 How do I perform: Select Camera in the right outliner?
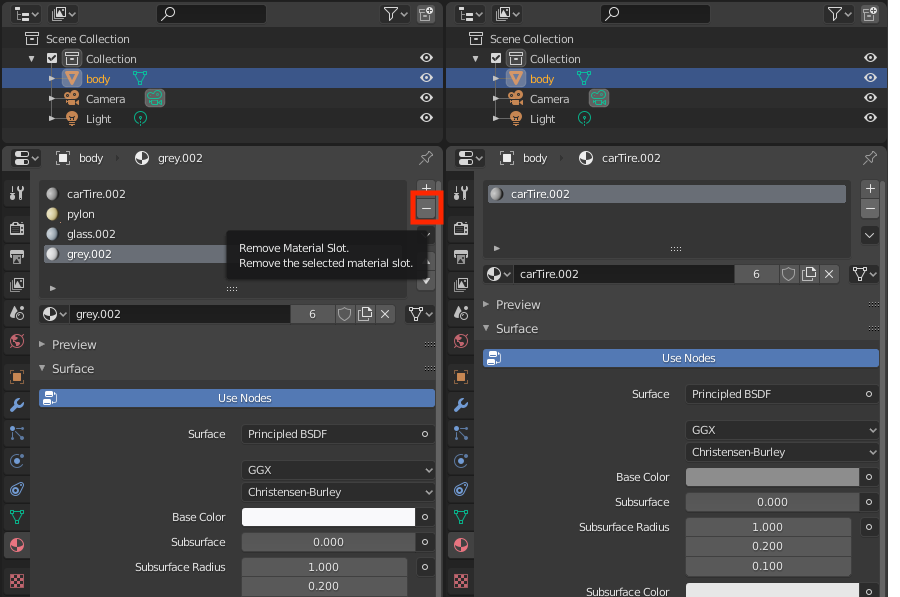click(549, 99)
